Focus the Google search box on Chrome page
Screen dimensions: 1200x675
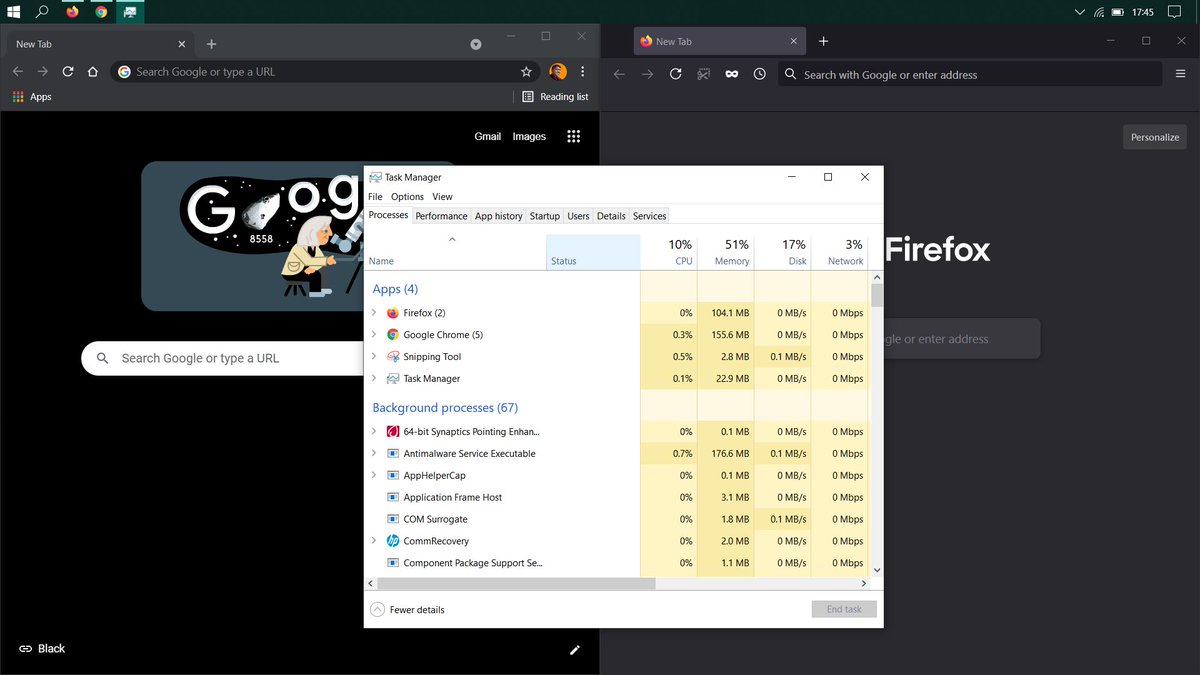click(222, 358)
